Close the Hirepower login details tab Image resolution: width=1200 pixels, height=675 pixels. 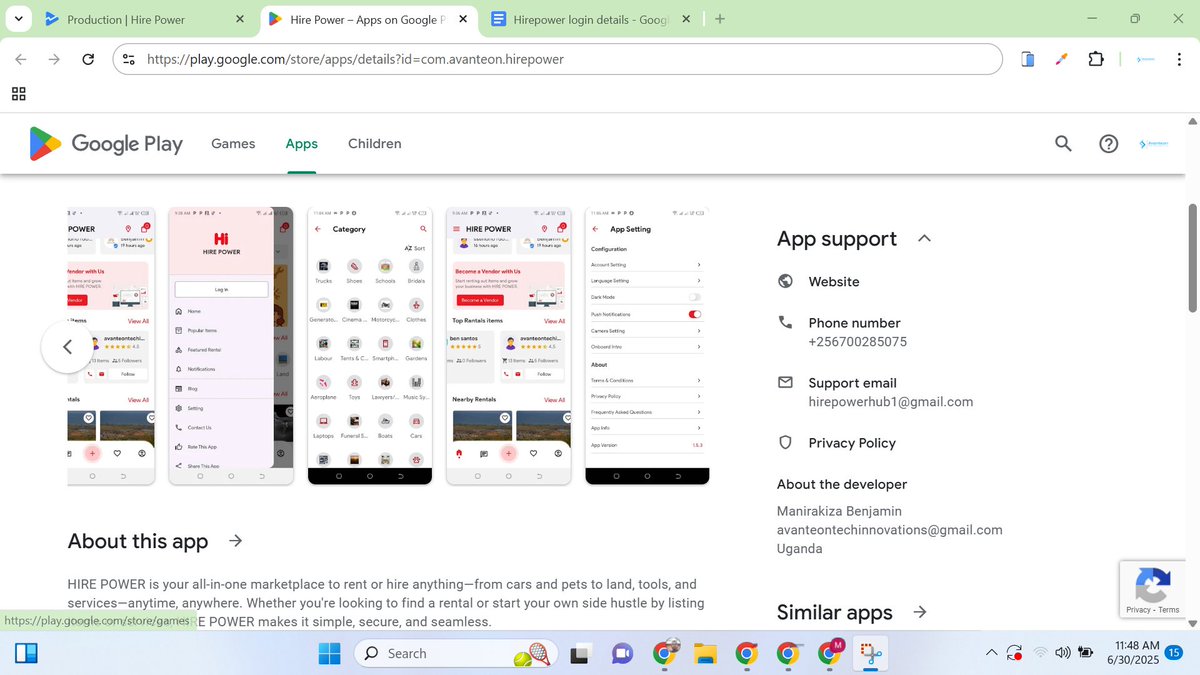(x=687, y=19)
